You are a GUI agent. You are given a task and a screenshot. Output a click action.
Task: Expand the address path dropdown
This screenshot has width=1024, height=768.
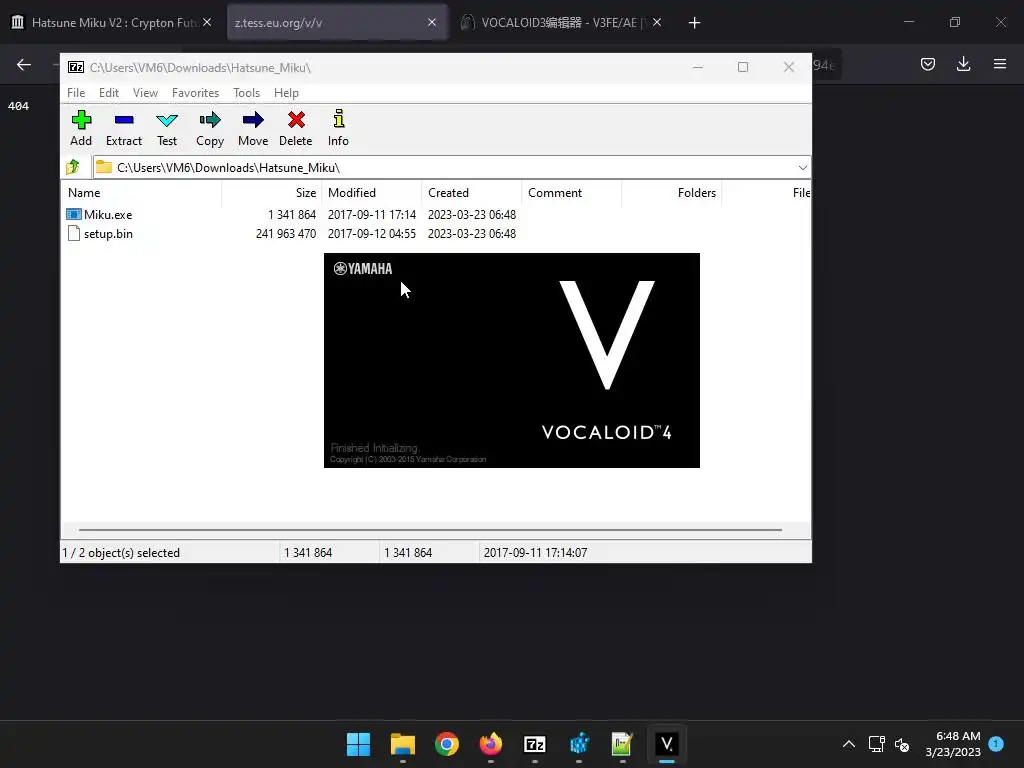click(x=803, y=168)
